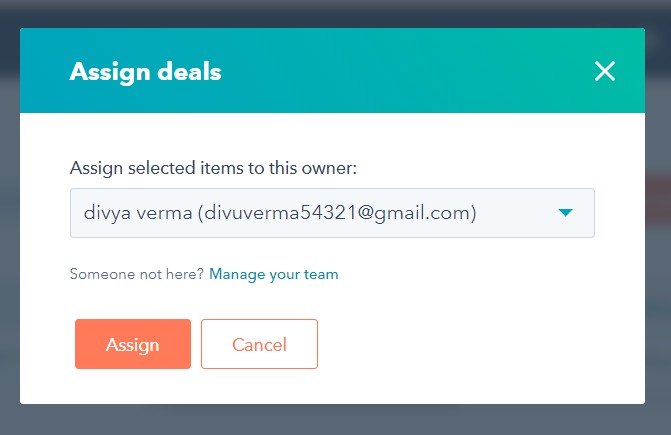The width and height of the screenshot is (671, 435).
Task: Click the Assign button
Action: pos(133,344)
